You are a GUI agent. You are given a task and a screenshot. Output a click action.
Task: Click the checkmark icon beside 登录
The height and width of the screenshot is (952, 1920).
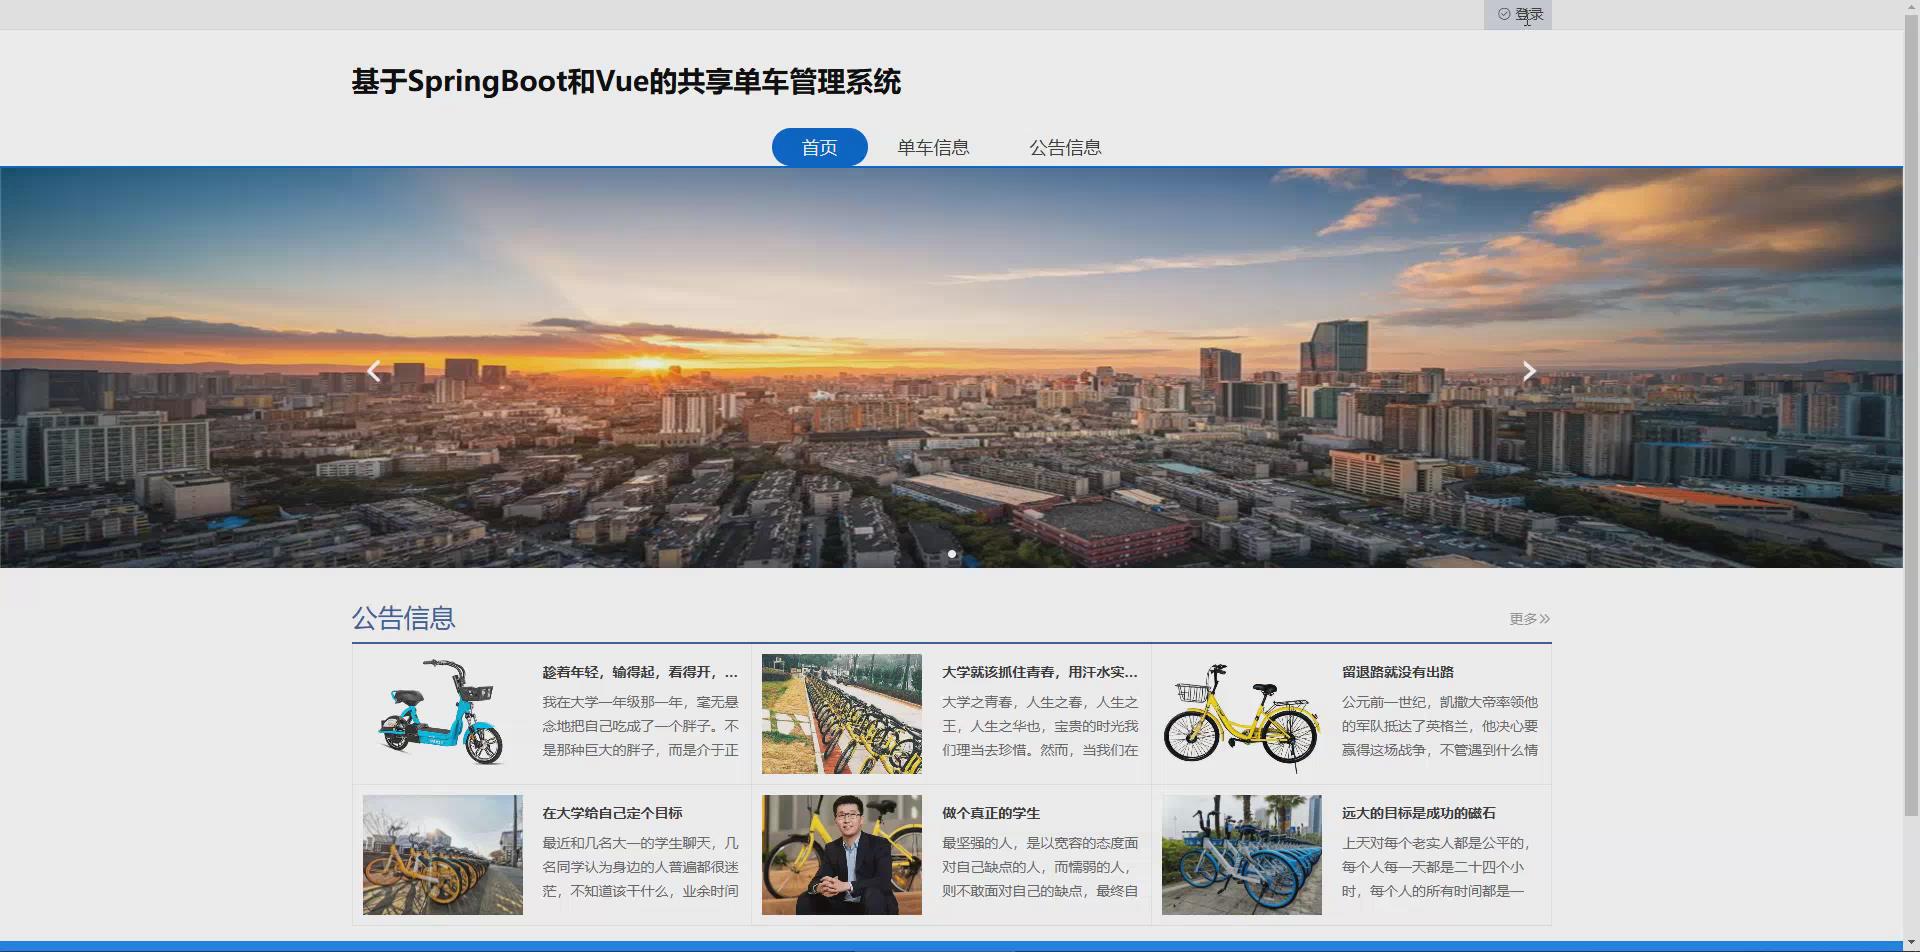[1503, 14]
